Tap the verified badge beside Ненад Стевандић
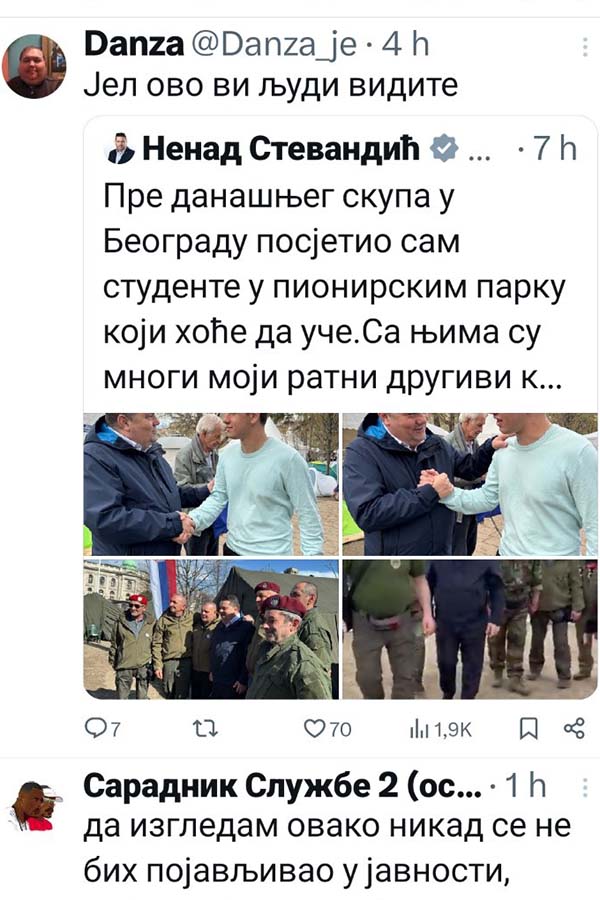The height and width of the screenshot is (900, 600). coord(444,149)
